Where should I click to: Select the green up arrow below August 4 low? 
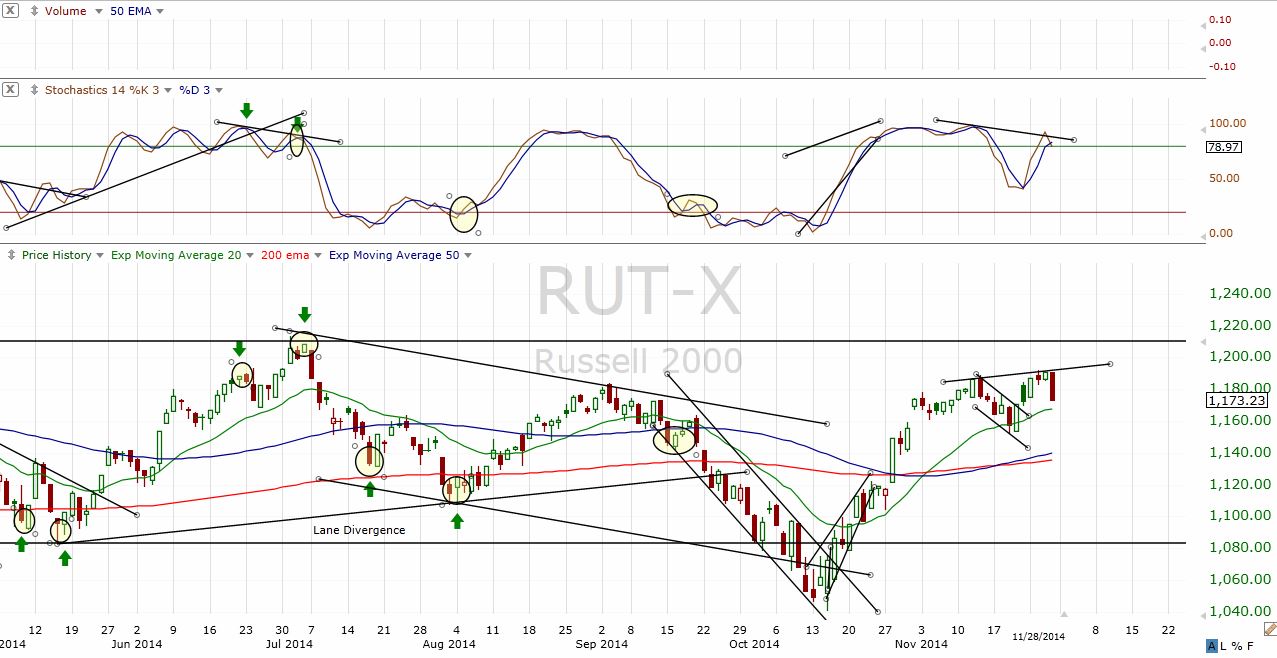(x=457, y=521)
